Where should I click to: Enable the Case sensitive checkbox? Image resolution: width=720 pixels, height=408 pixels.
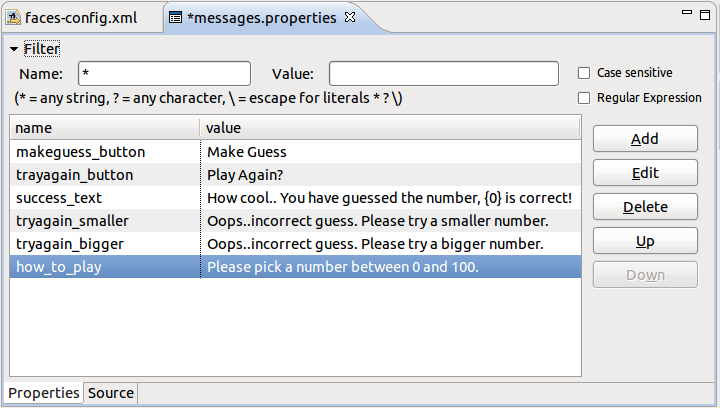[x=584, y=73]
